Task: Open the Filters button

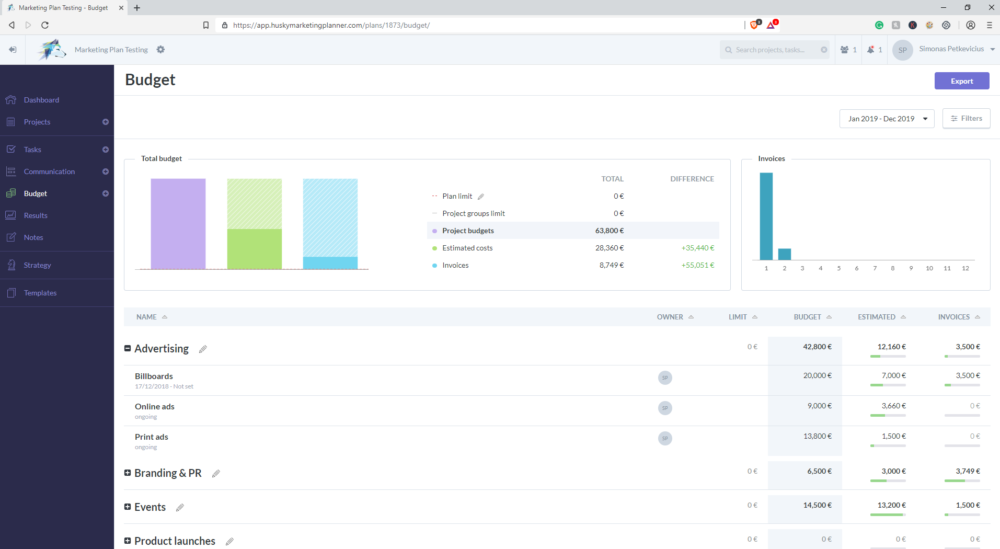Action: coord(966,119)
